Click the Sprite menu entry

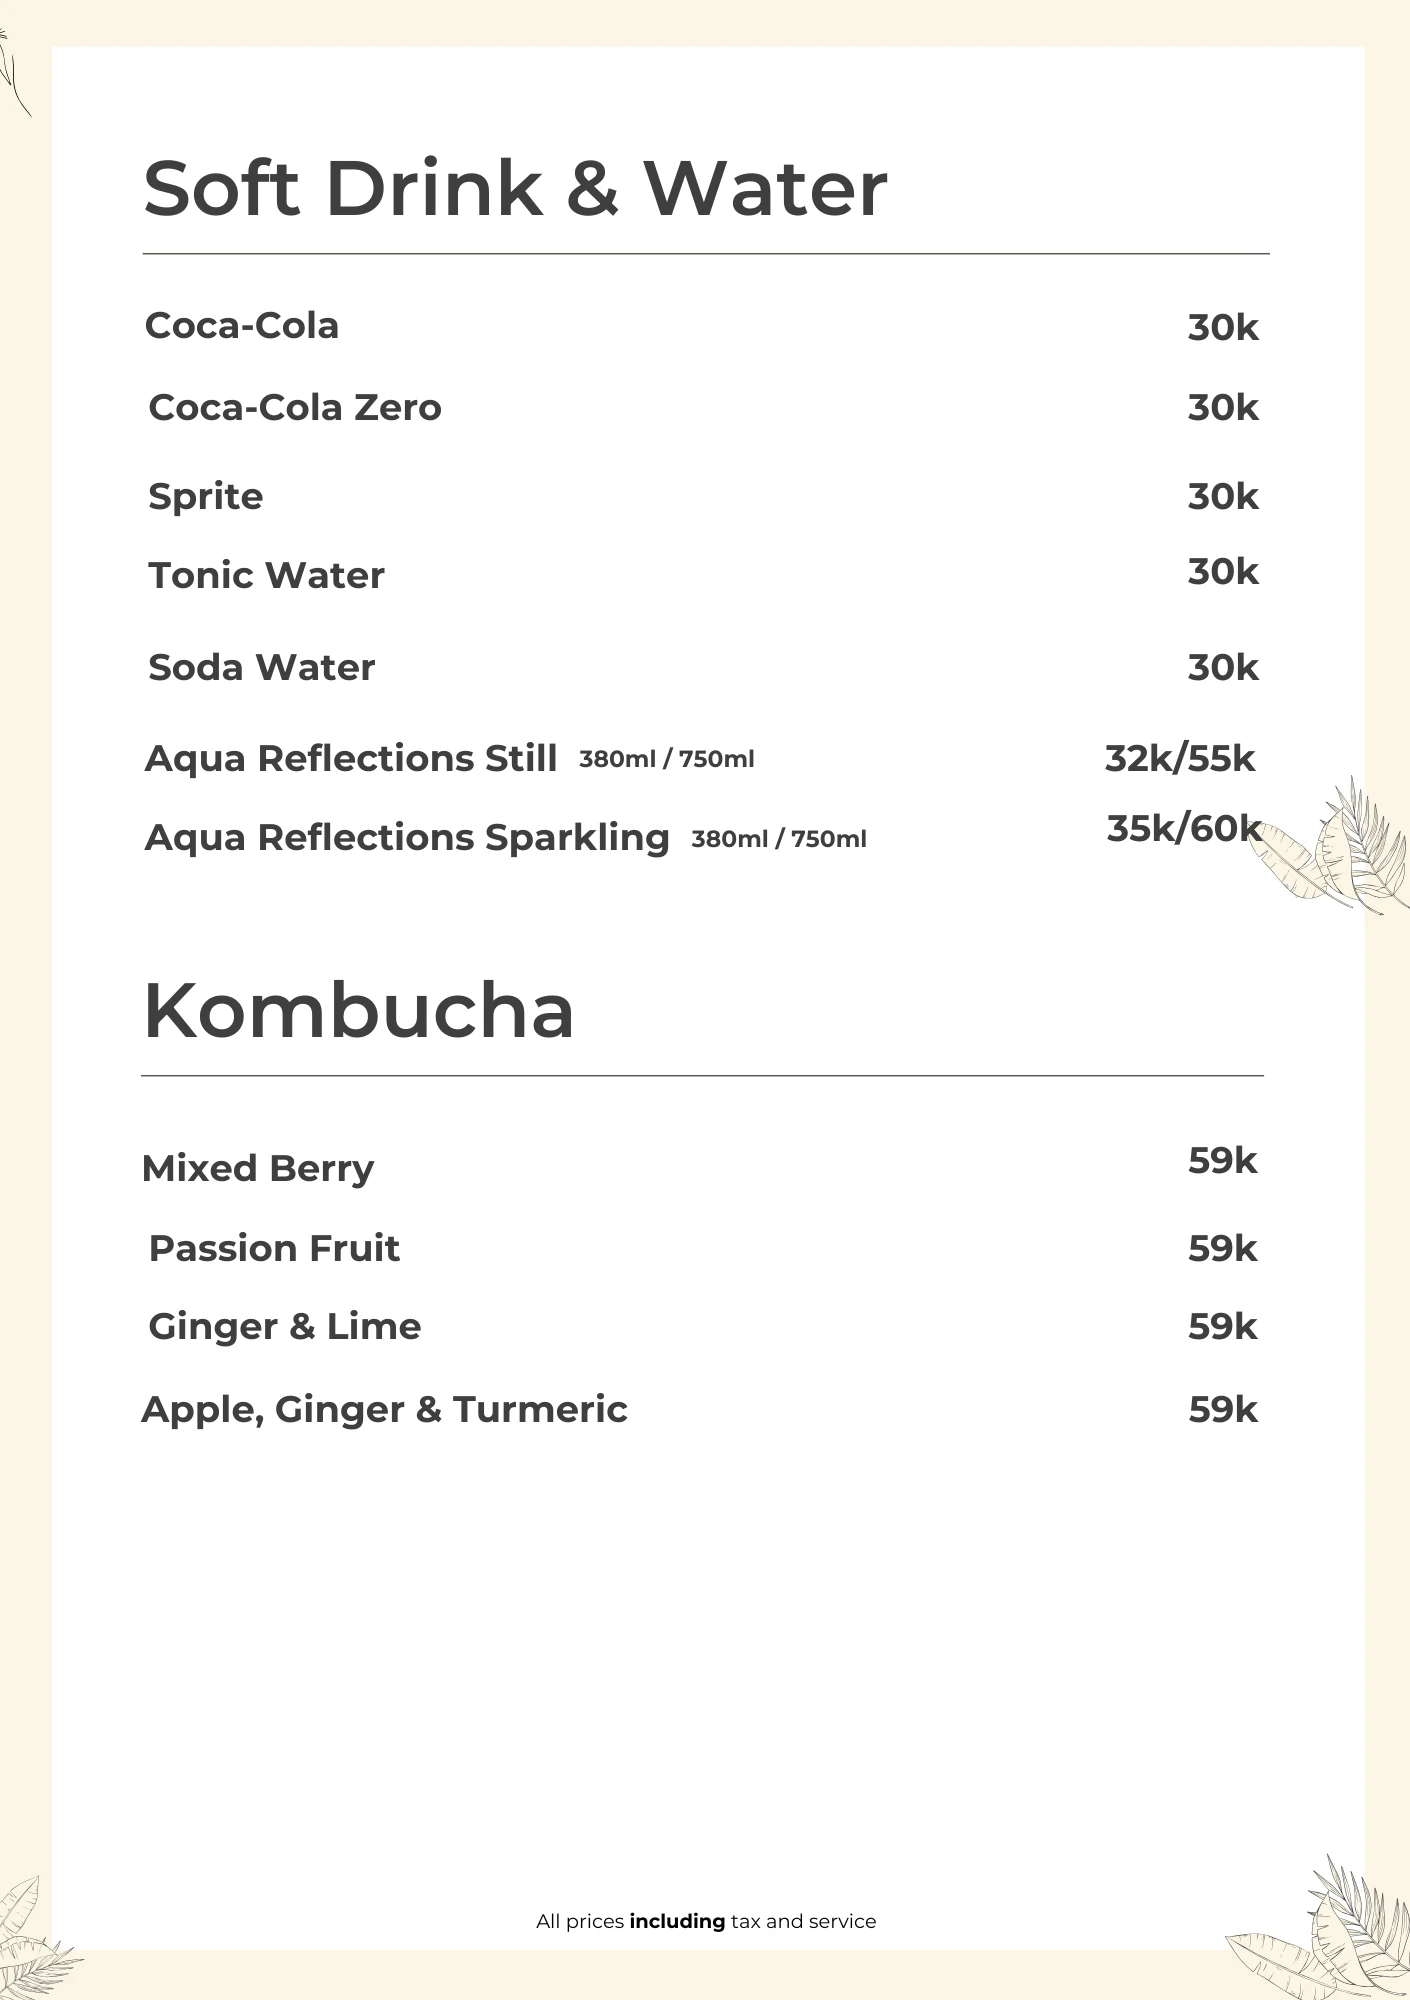tap(206, 497)
